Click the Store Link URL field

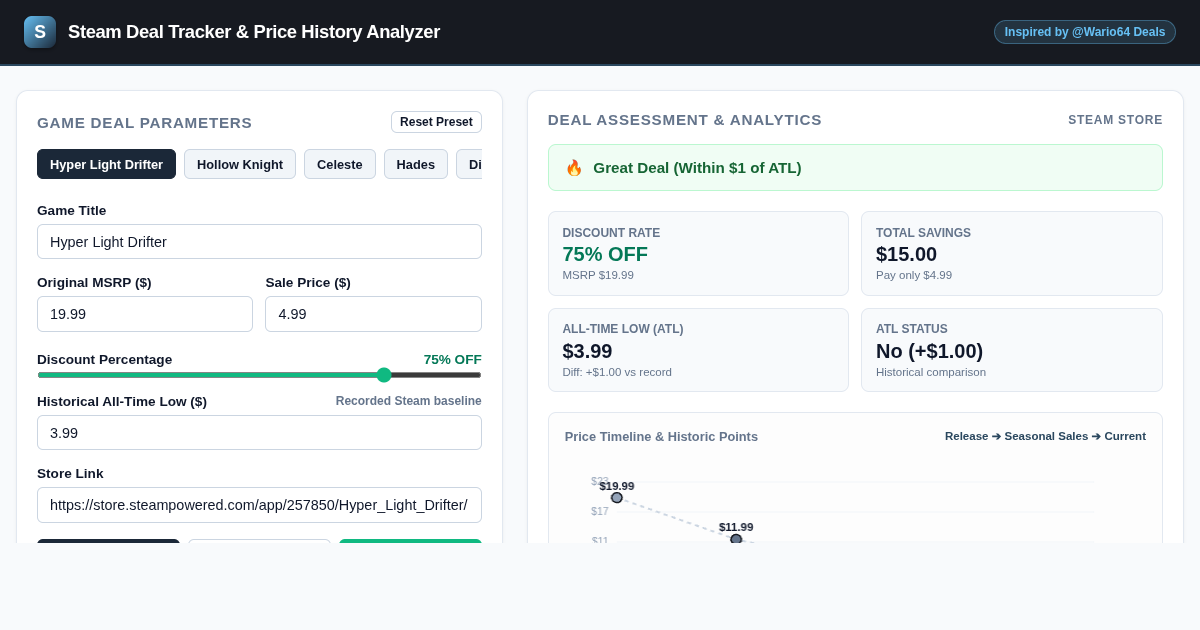click(x=259, y=505)
